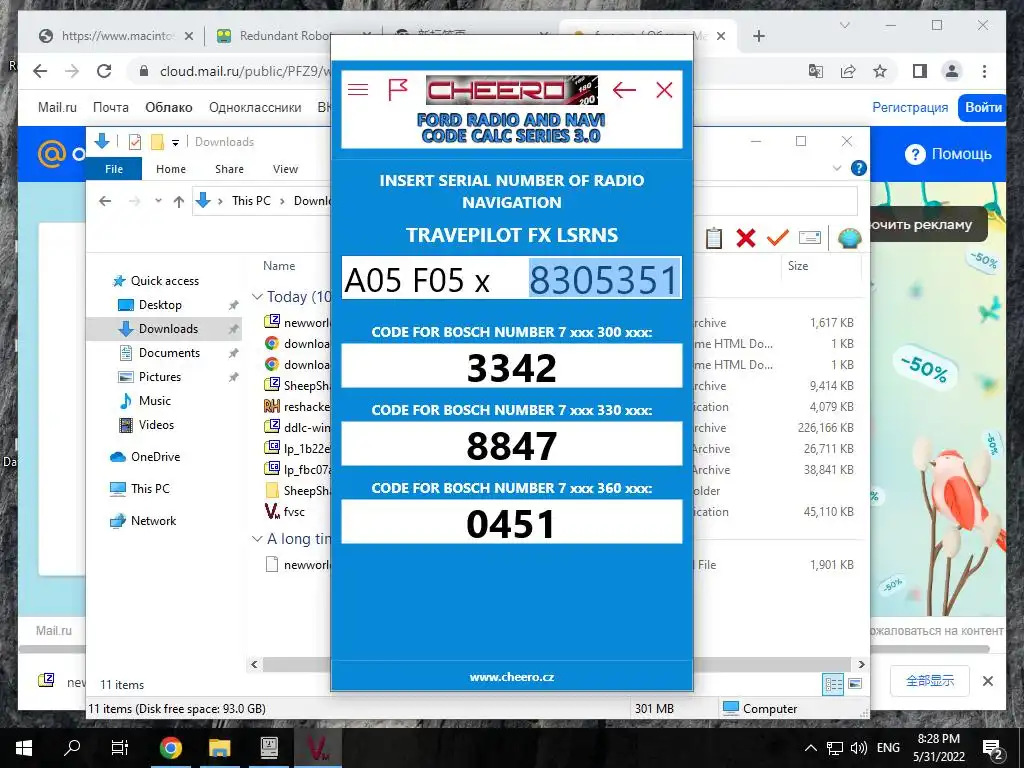Switch Explorer to details view

coord(833,684)
